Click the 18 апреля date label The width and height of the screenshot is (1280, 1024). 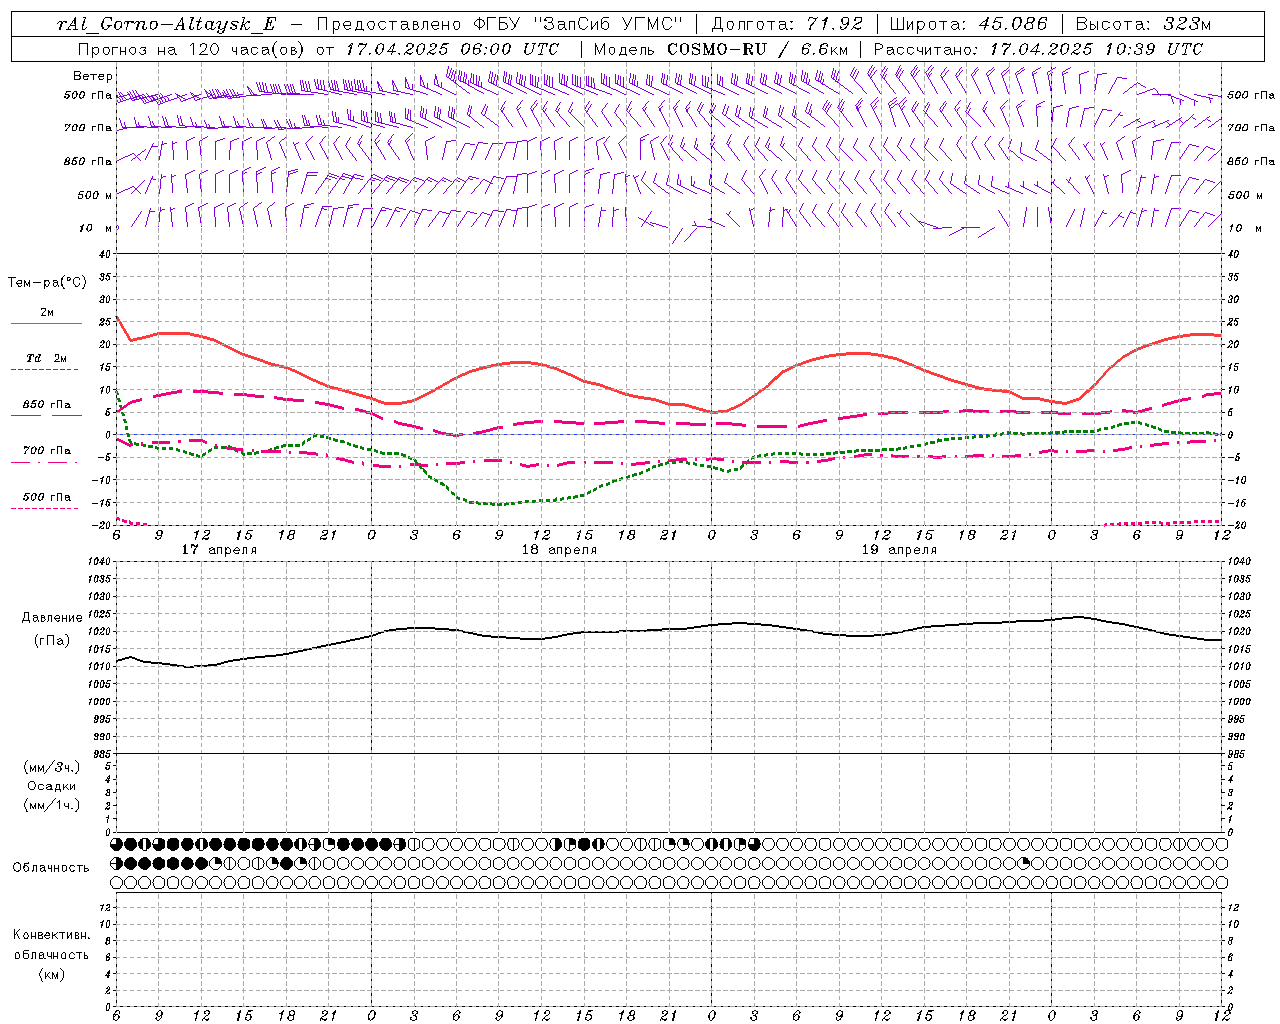pyautogui.click(x=559, y=550)
